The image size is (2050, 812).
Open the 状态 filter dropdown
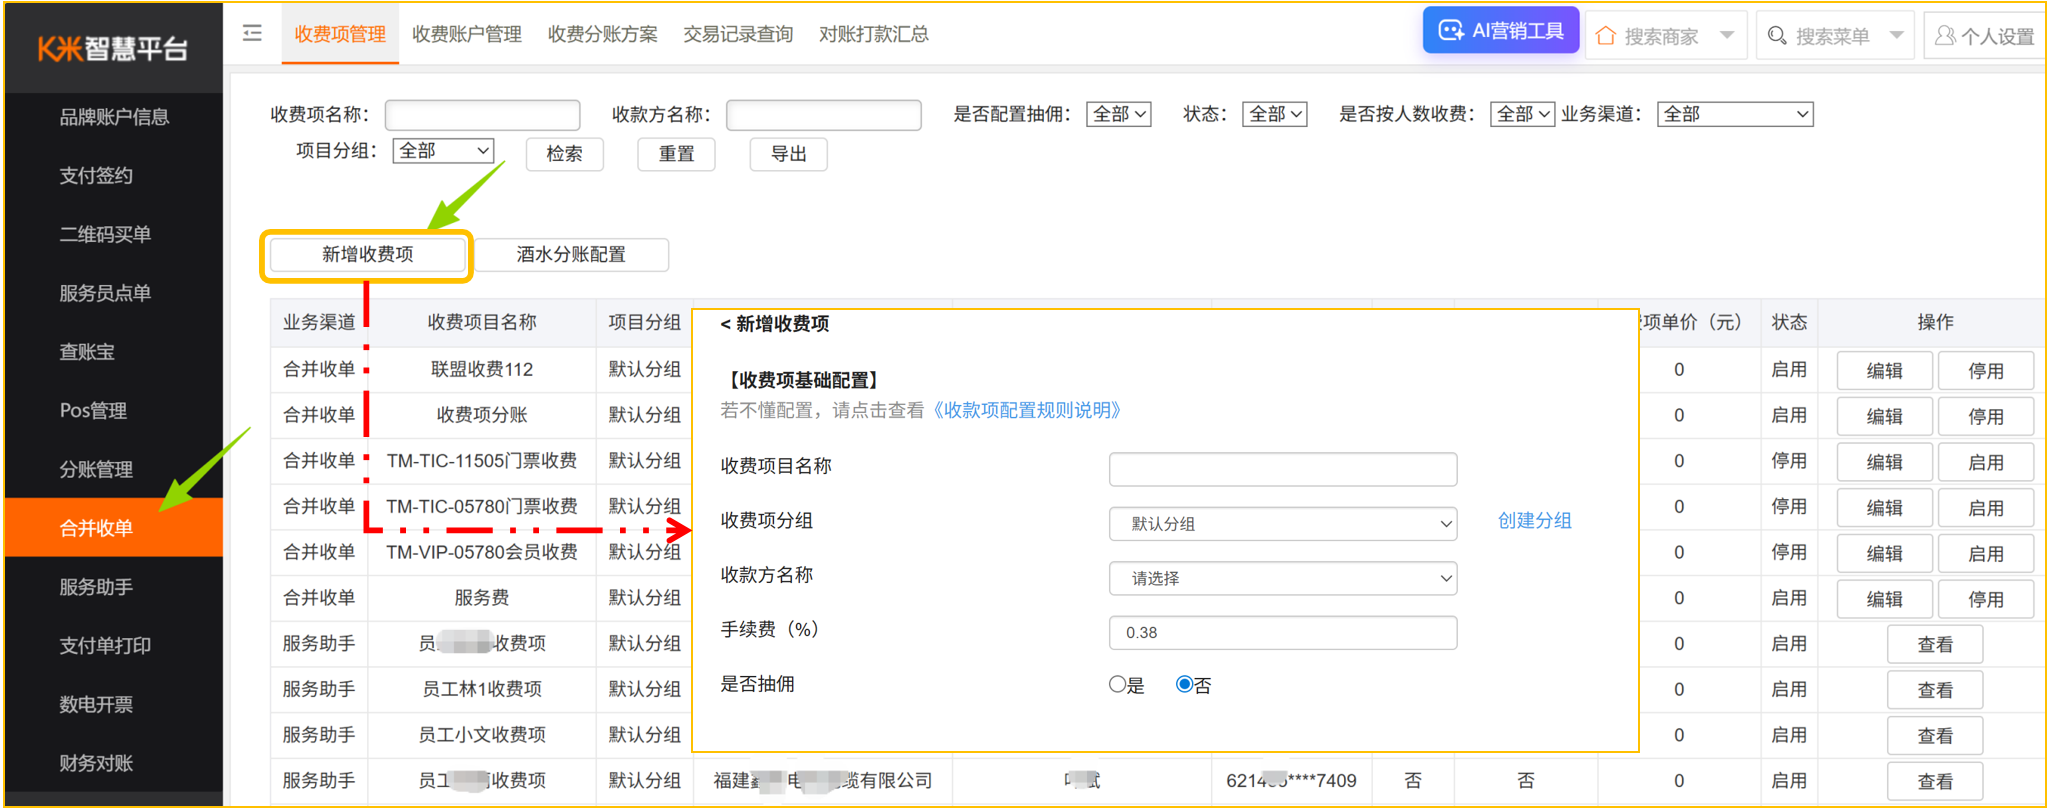coord(1274,114)
